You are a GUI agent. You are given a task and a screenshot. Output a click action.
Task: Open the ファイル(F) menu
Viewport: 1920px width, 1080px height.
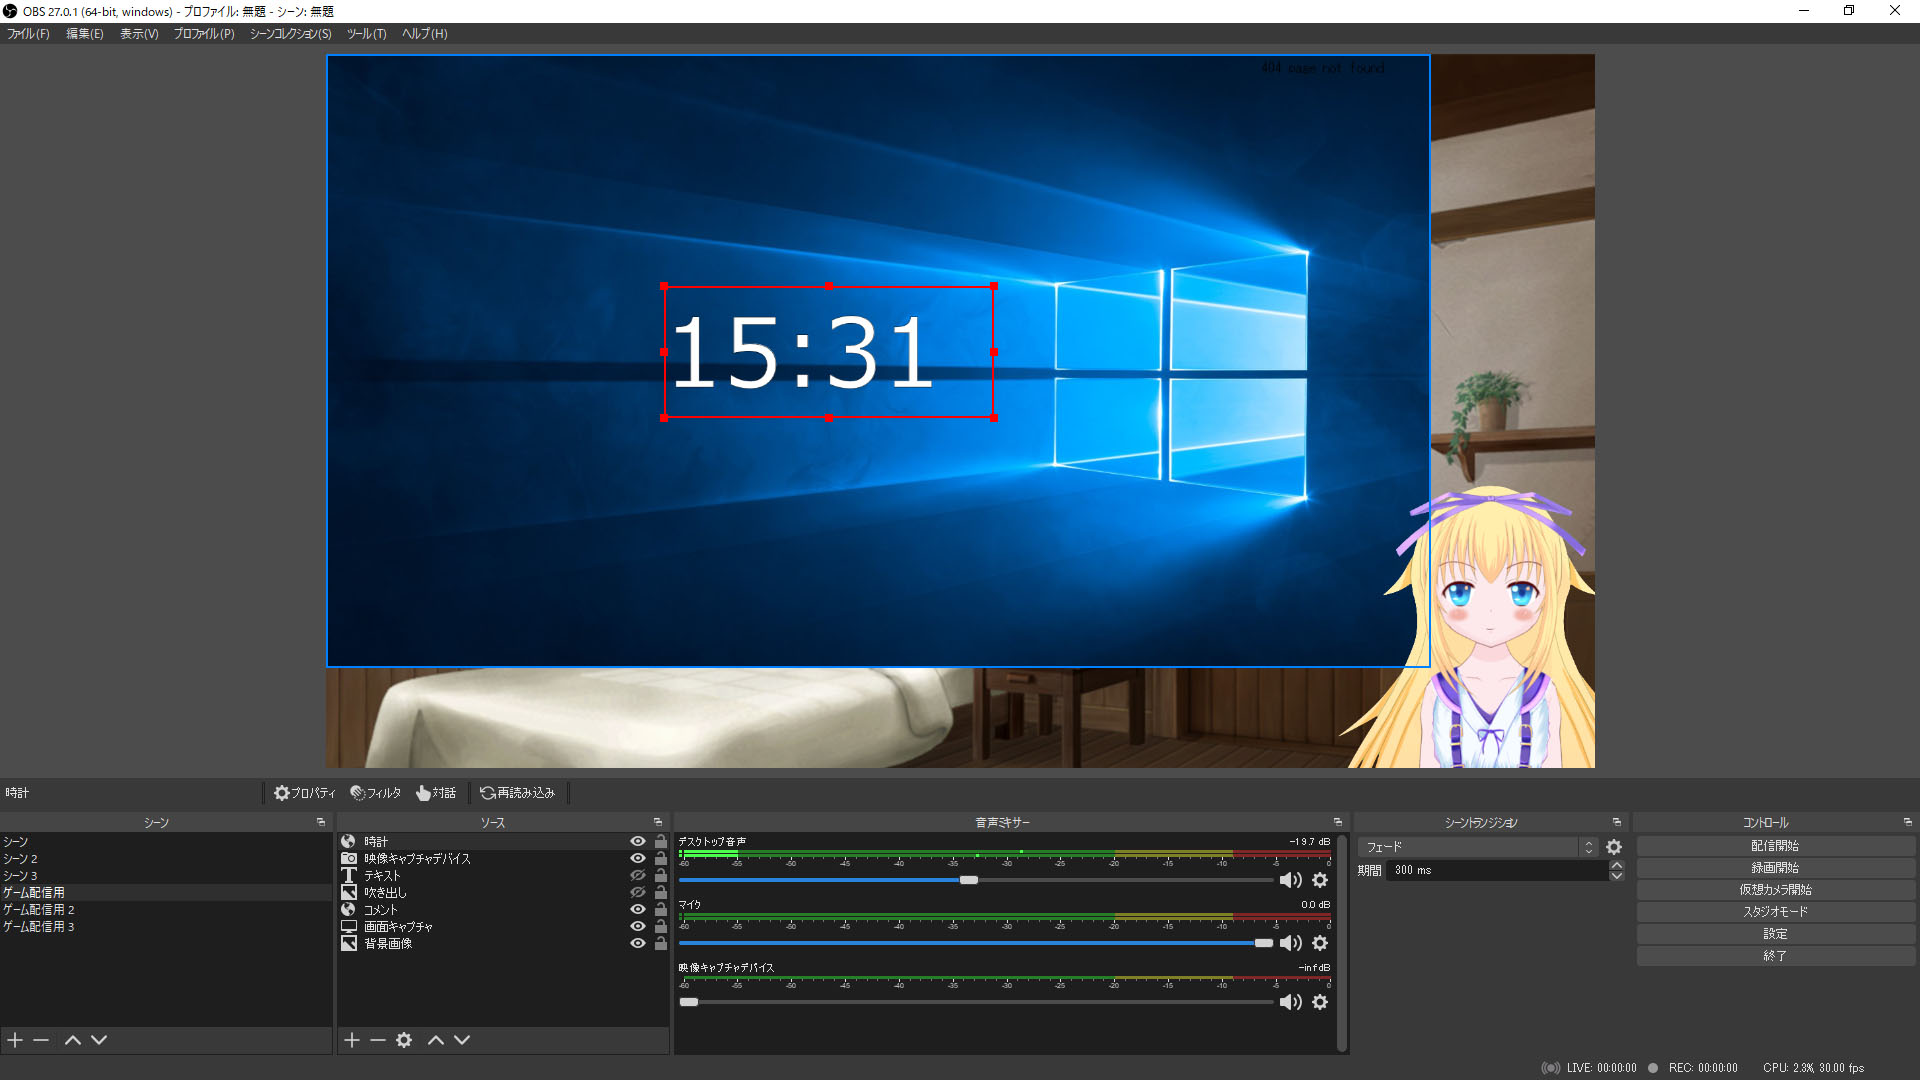point(28,34)
